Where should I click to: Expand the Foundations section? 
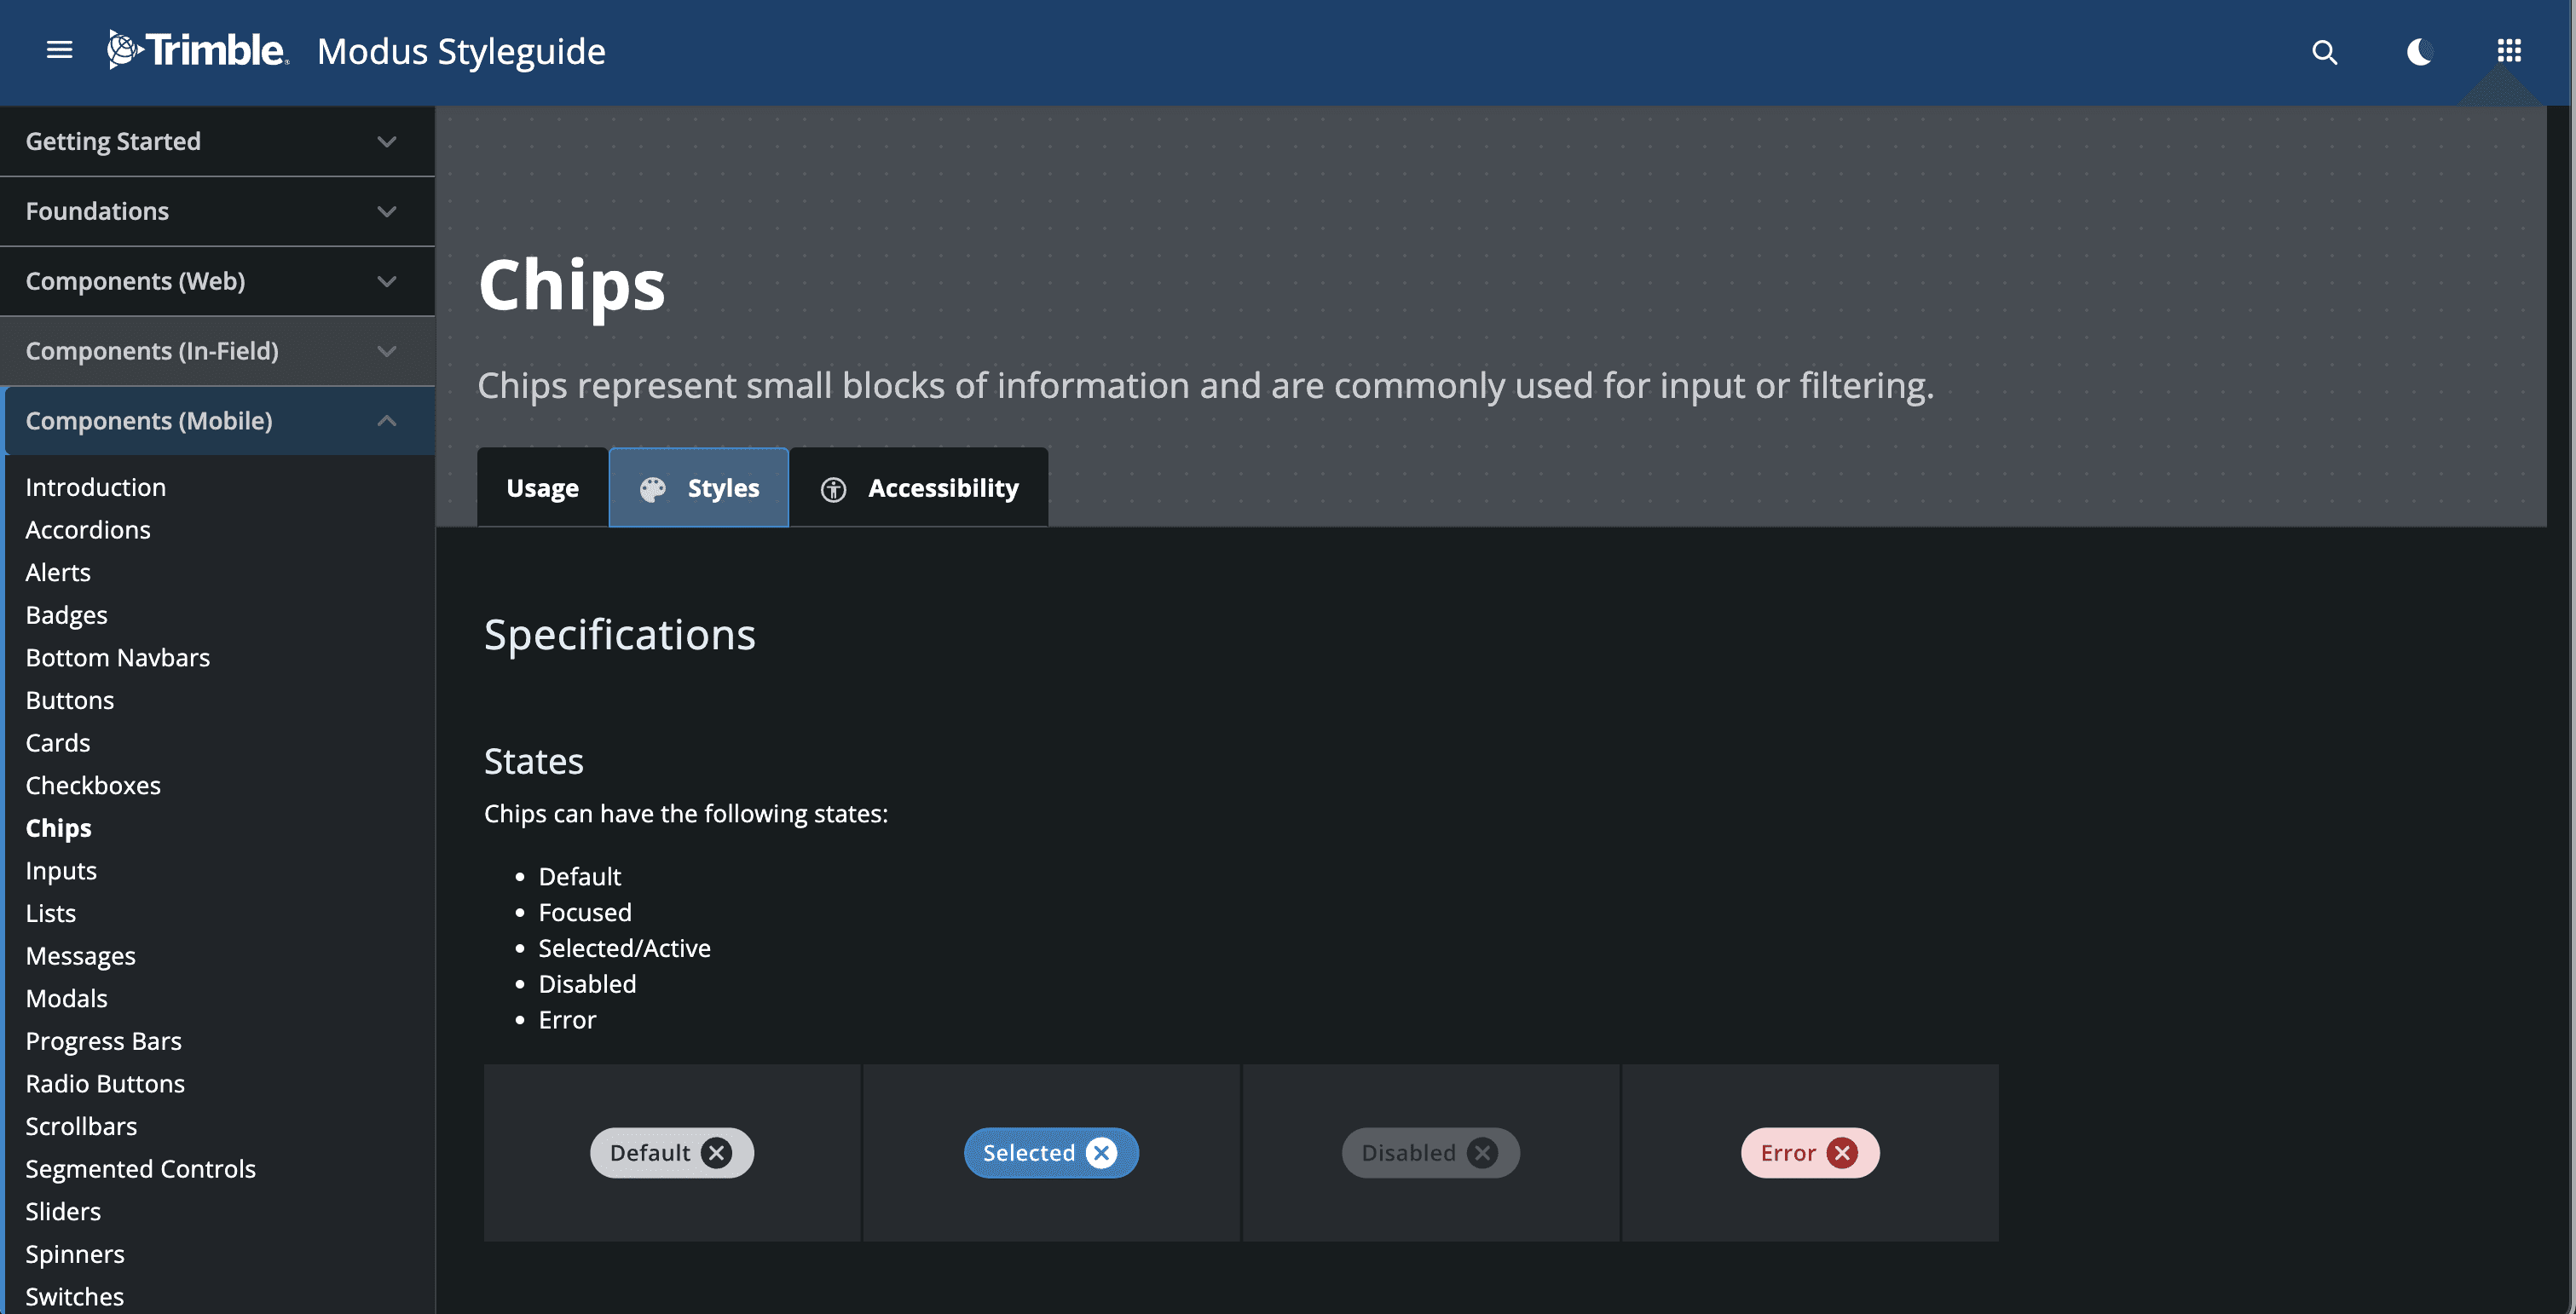tap(217, 211)
